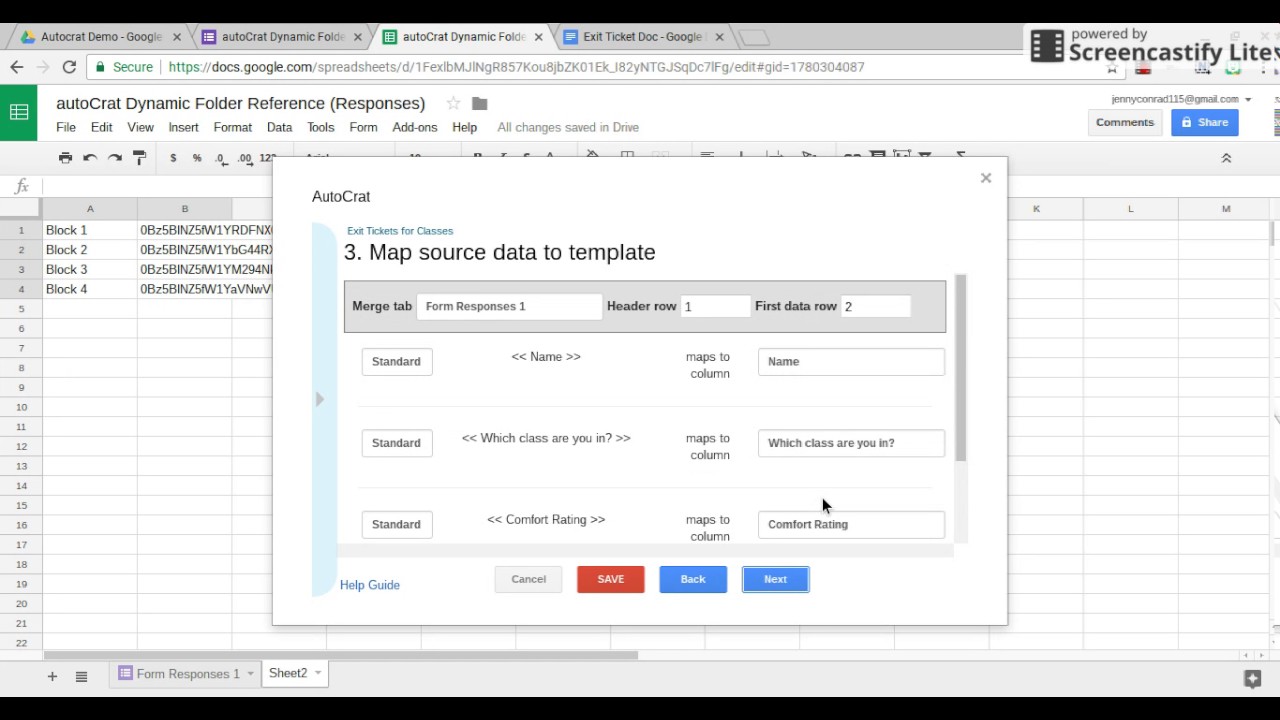
Task: Collapse the menus with chevron icon
Action: click(x=1226, y=158)
